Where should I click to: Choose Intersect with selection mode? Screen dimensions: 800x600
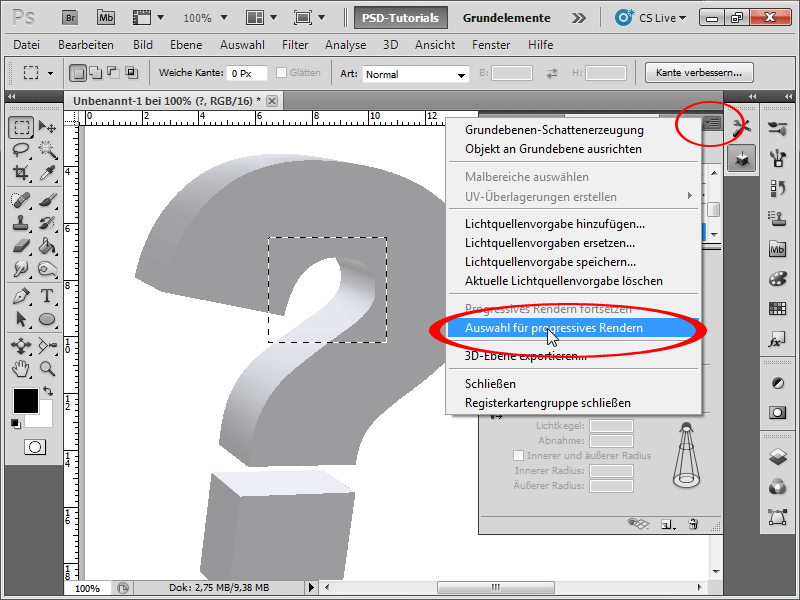[131, 73]
